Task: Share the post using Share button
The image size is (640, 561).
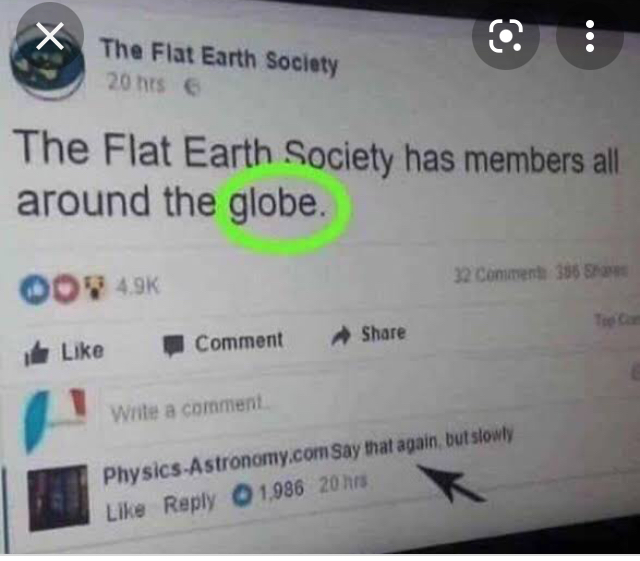Action: 369,335
